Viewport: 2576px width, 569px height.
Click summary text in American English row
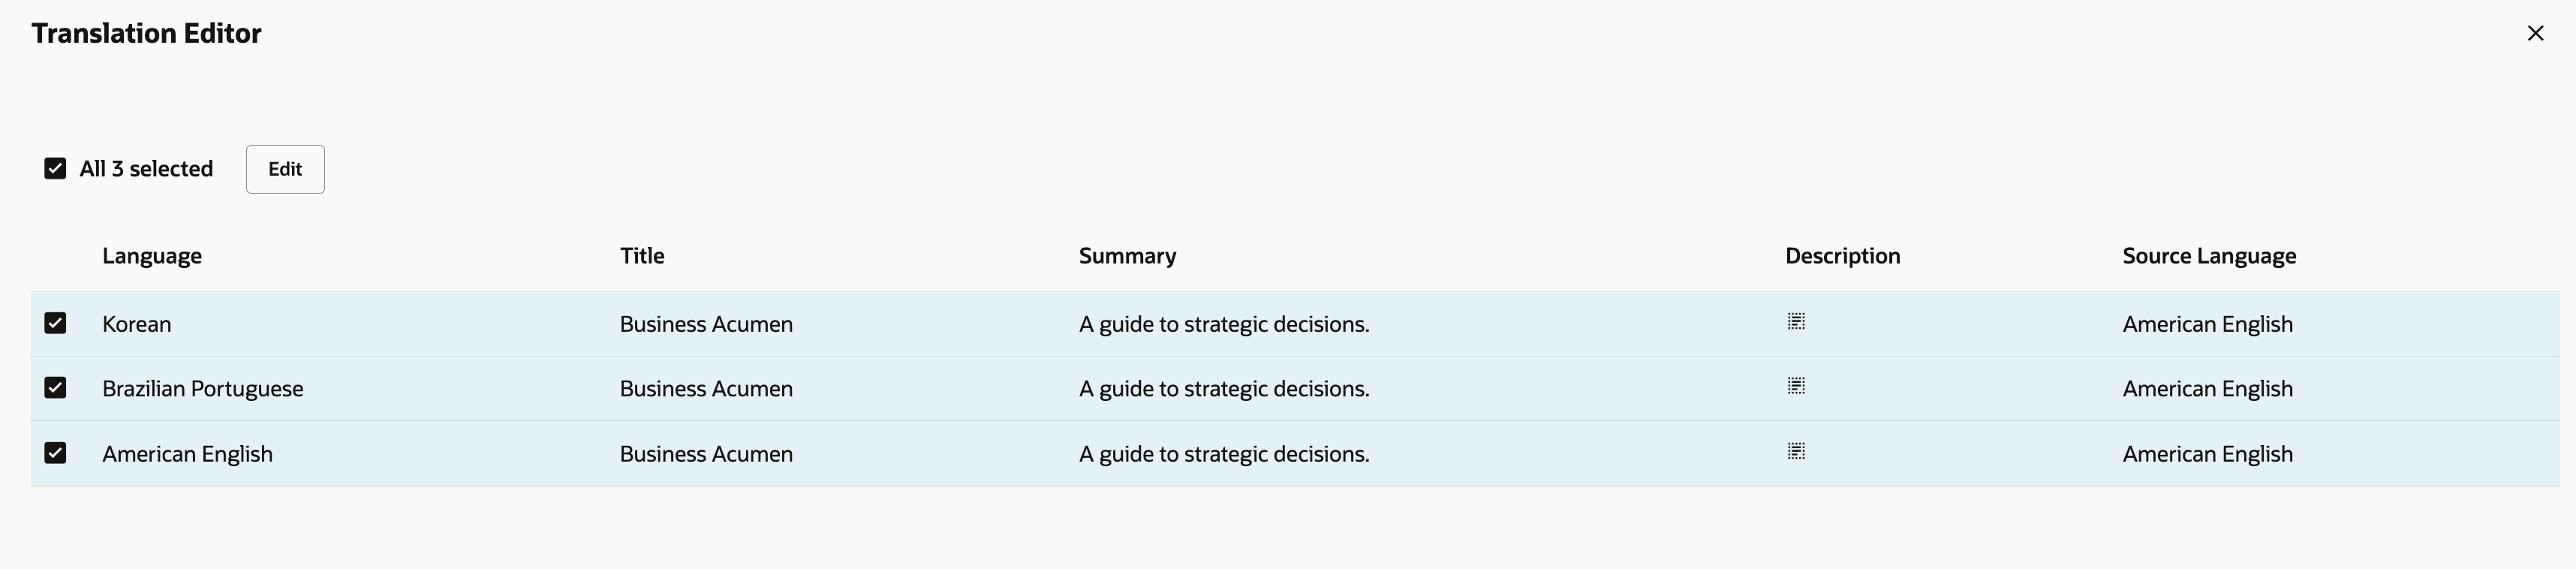(1224, 454)
